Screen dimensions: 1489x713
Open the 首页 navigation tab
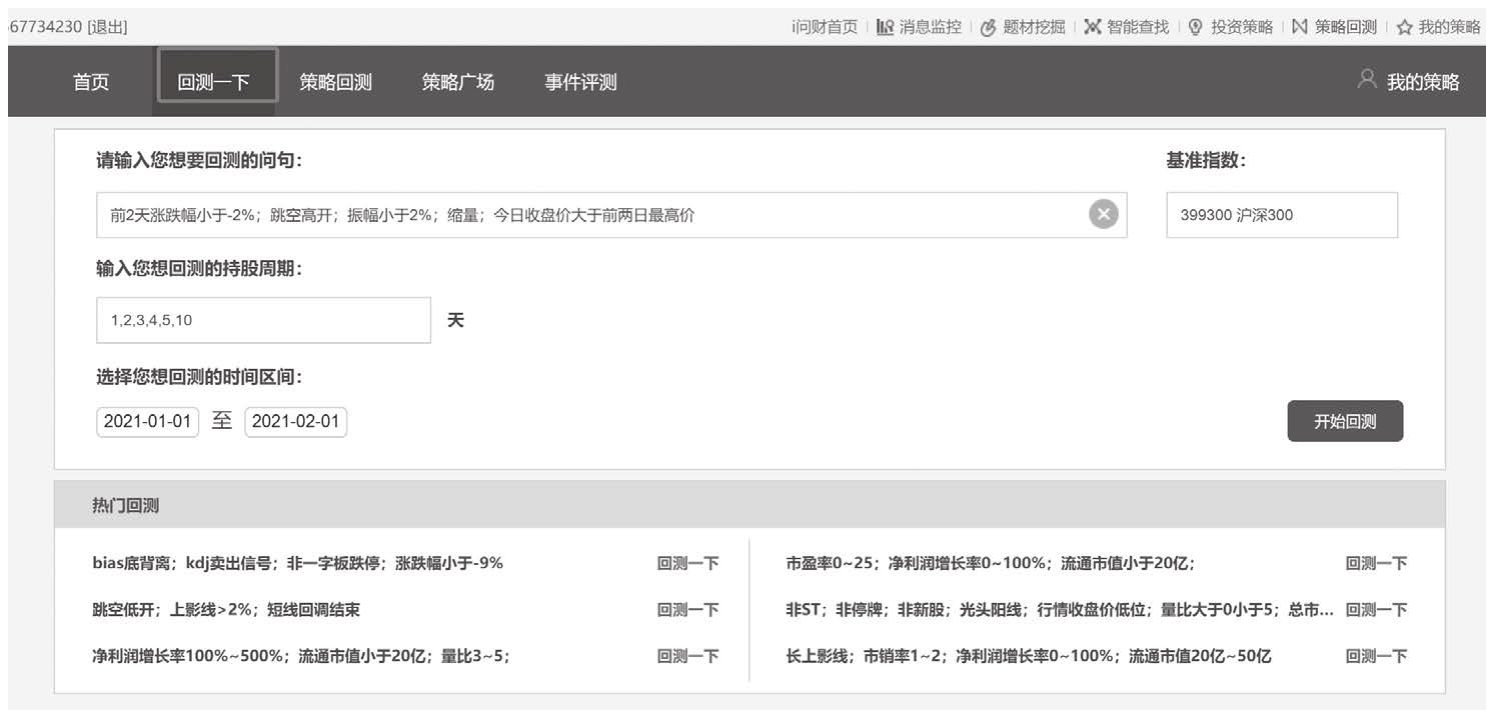[x=91, y=82]
